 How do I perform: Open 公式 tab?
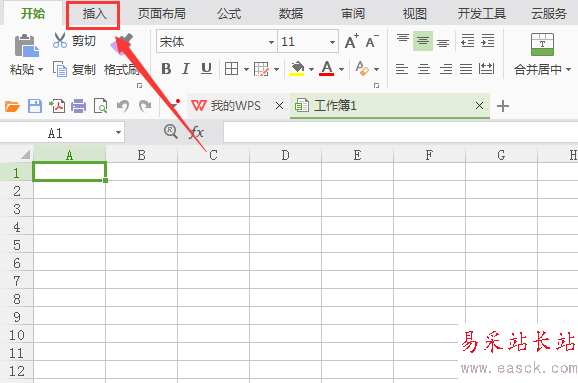229,14
